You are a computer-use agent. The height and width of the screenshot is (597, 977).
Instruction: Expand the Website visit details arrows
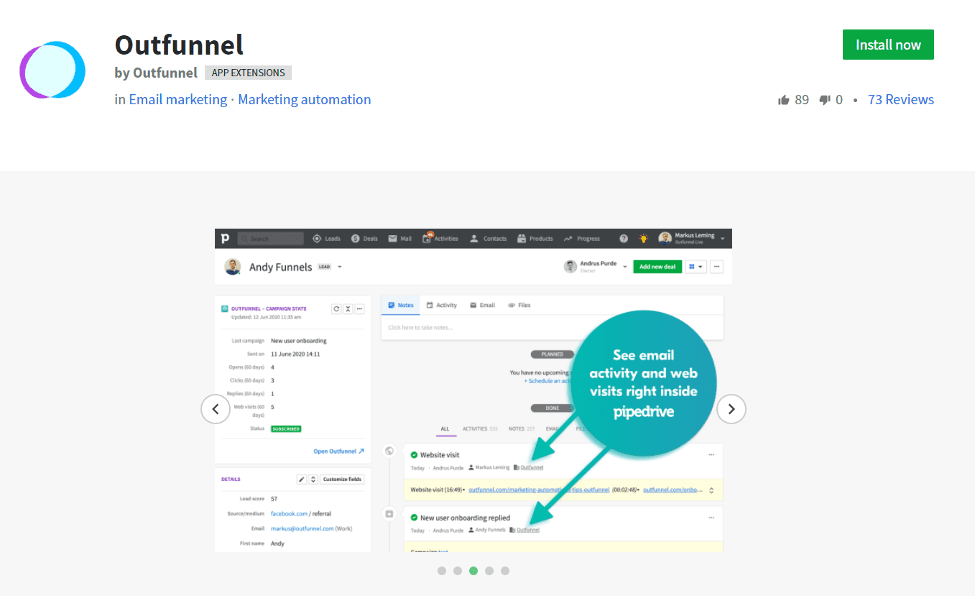(712, 490)
